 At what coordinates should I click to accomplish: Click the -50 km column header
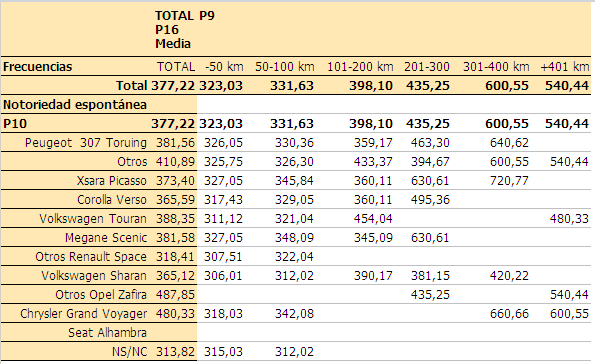[x=224, y=67]
